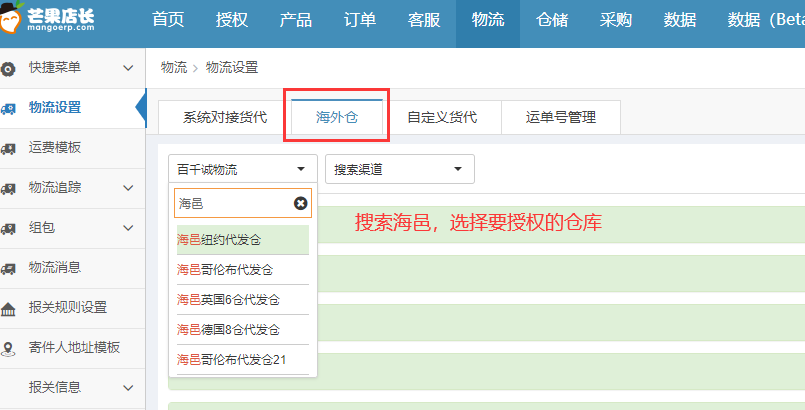Select 物流设置 in the sidebar

[x=72, y=108]
